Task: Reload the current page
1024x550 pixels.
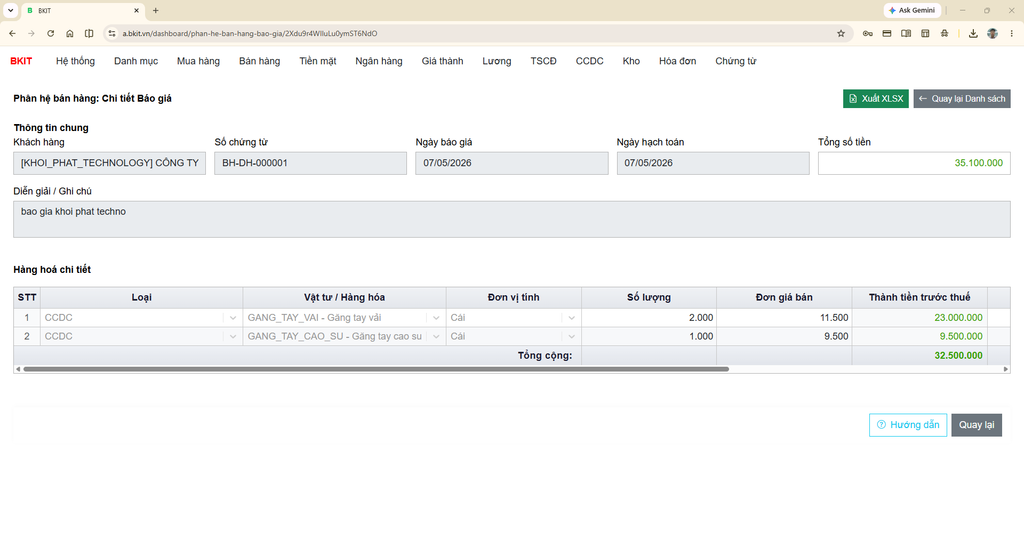Action: tap(50, 33)
